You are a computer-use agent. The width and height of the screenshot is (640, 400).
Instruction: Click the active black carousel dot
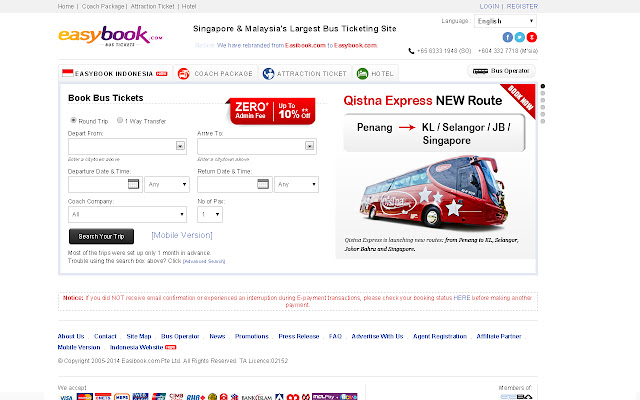click(x=542, y=86)
